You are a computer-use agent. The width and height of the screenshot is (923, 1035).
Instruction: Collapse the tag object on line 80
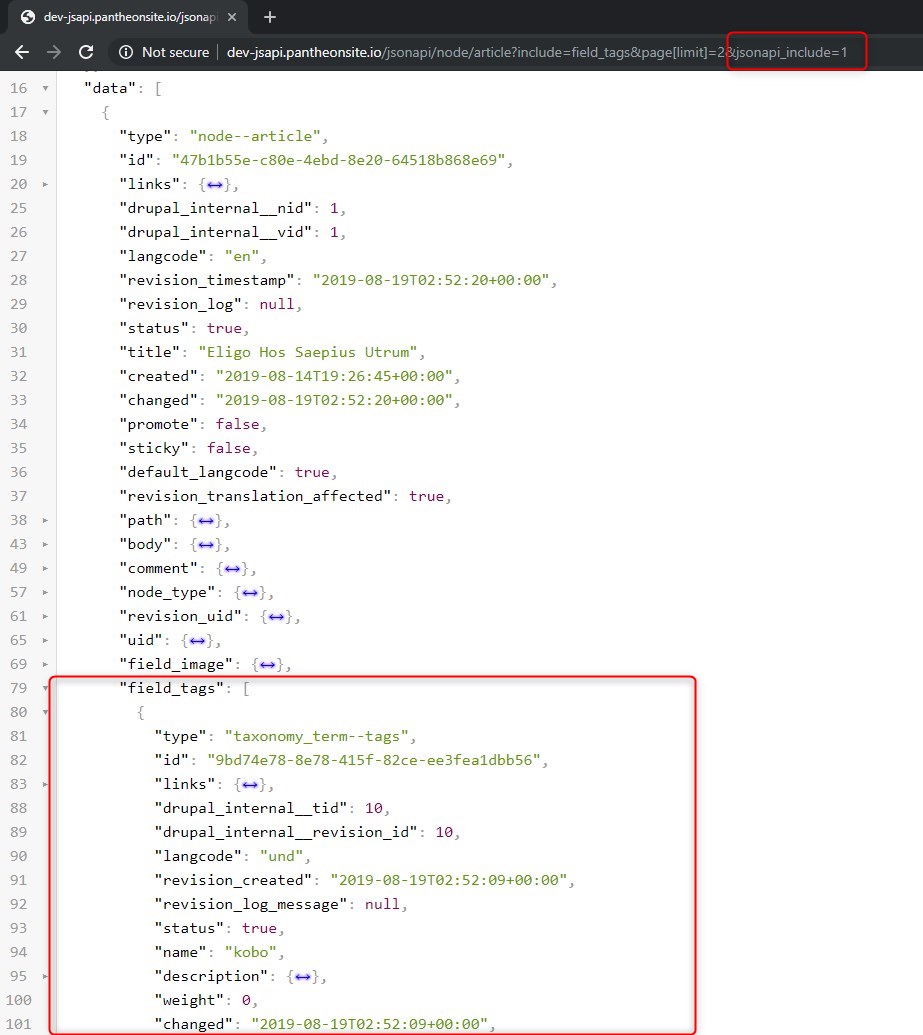45,712
